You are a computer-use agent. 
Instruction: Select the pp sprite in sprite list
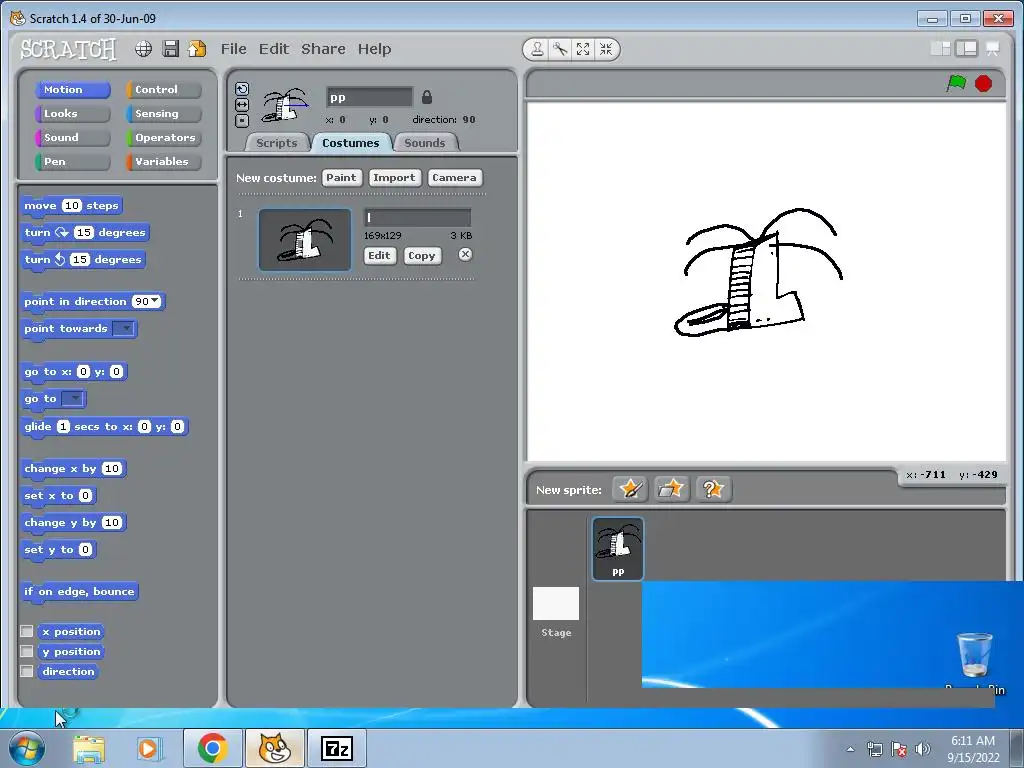coord(618,549)
